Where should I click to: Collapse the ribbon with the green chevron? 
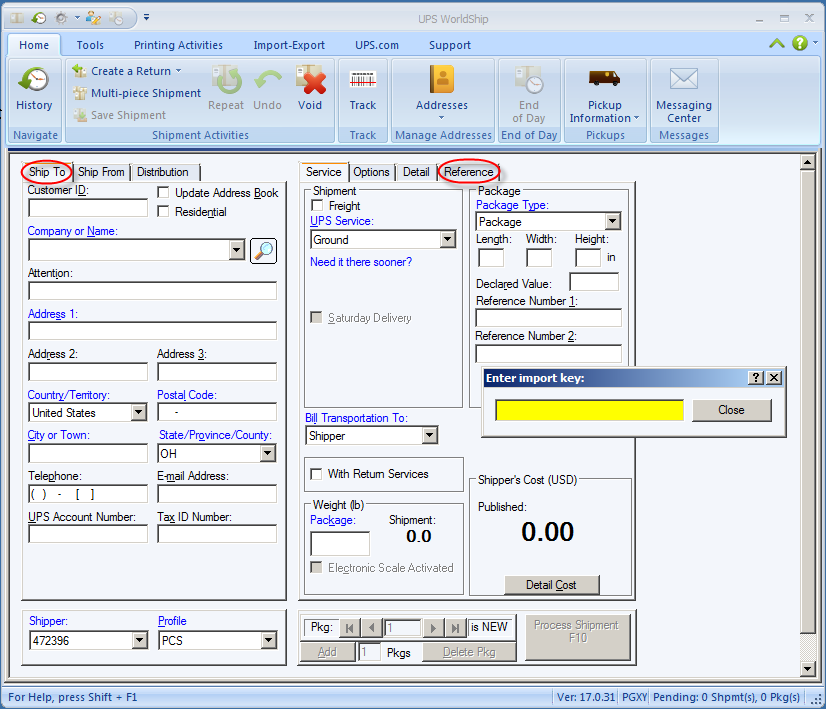pyautogui.click(x=776, y=43)
